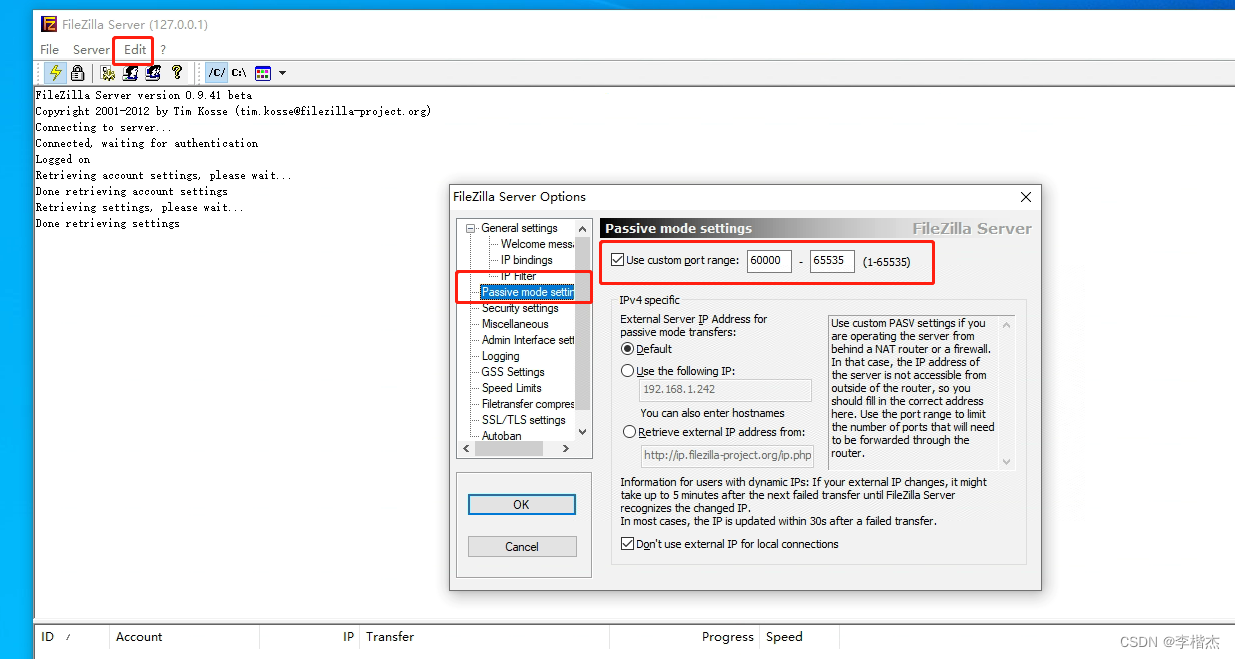Open the Server menu
This screenshot has width=1235, height=659.
click(91, 49)
